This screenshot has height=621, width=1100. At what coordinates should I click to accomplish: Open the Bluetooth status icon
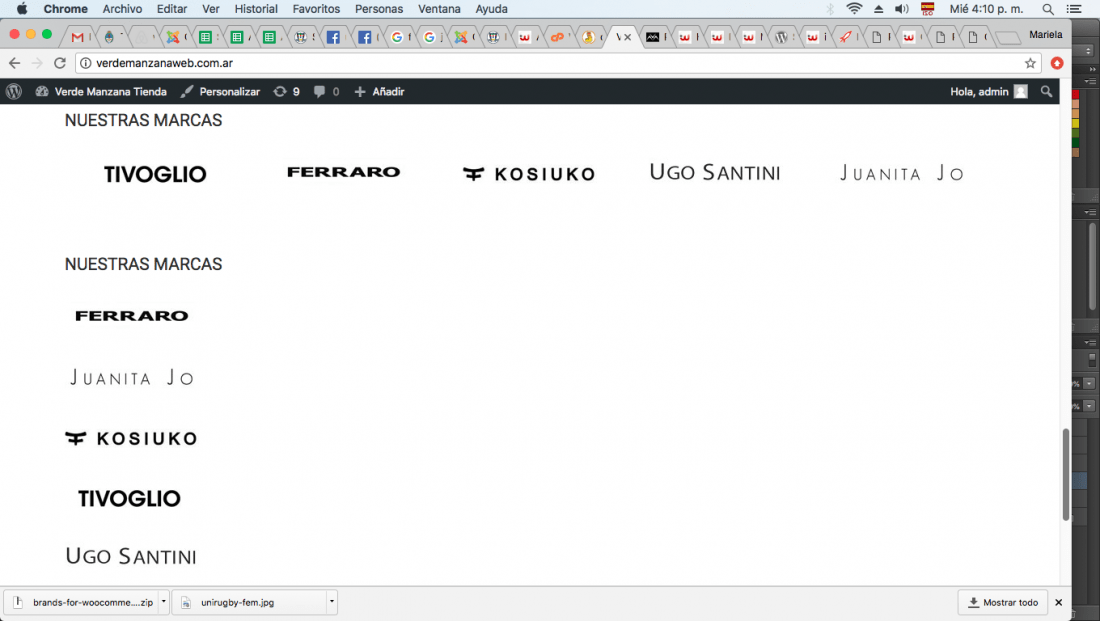[830, 9]
